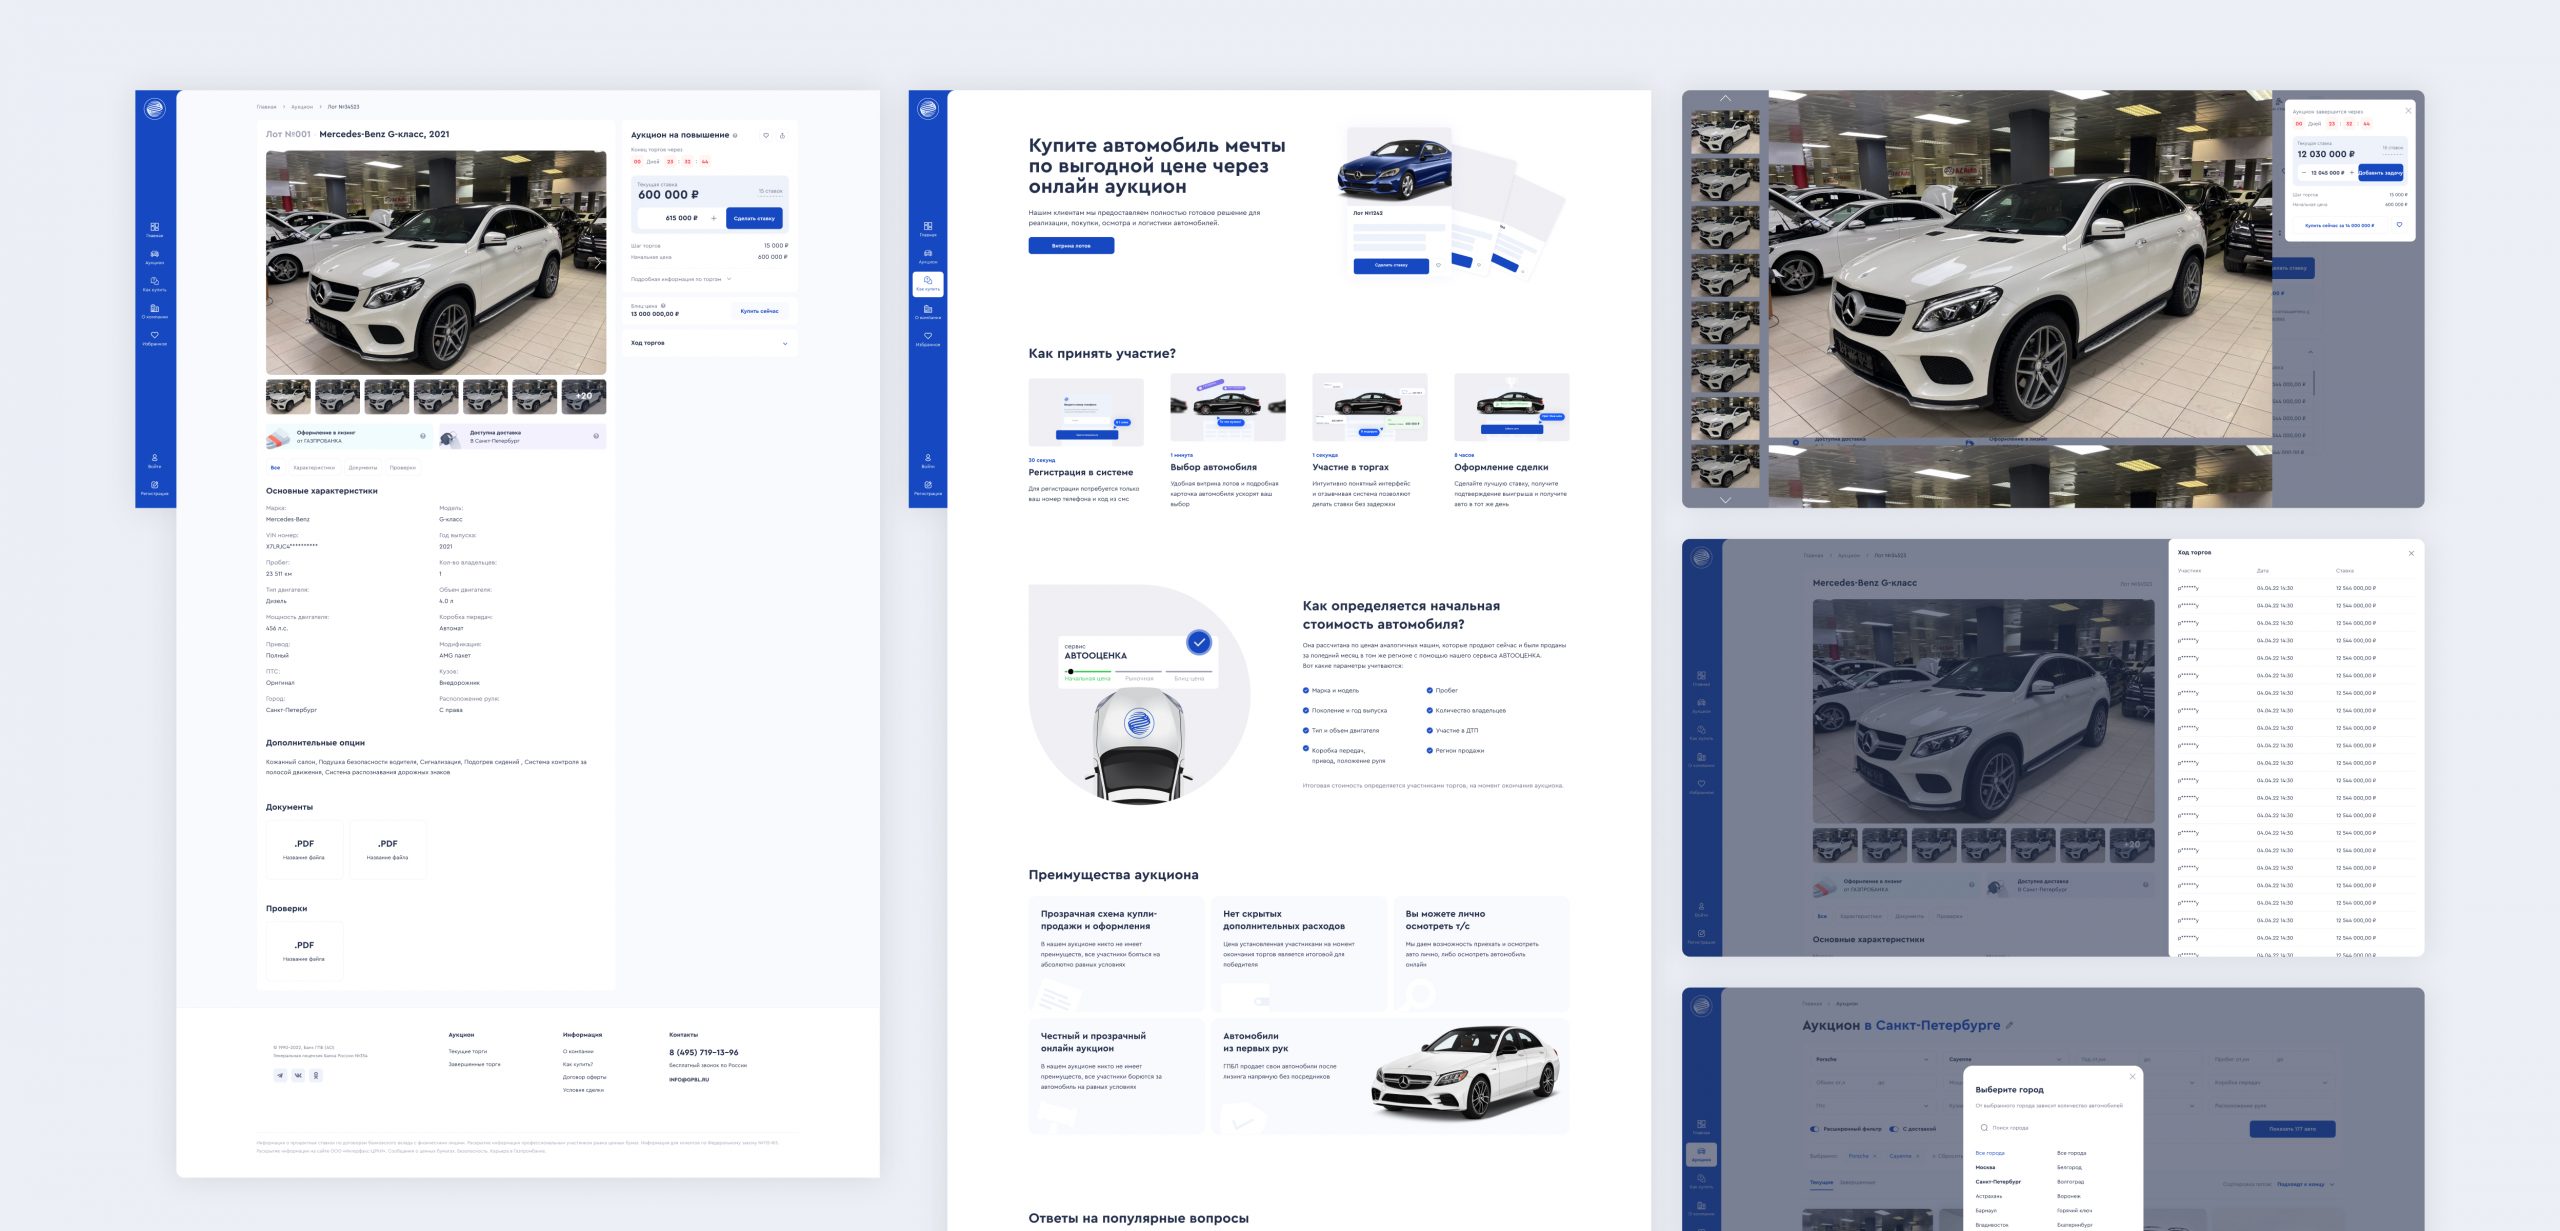The width and height of the screenshot is (2560, 1231).
Task: Select highlighted Как купить in landing page sidebar
Action: point(928,284)
